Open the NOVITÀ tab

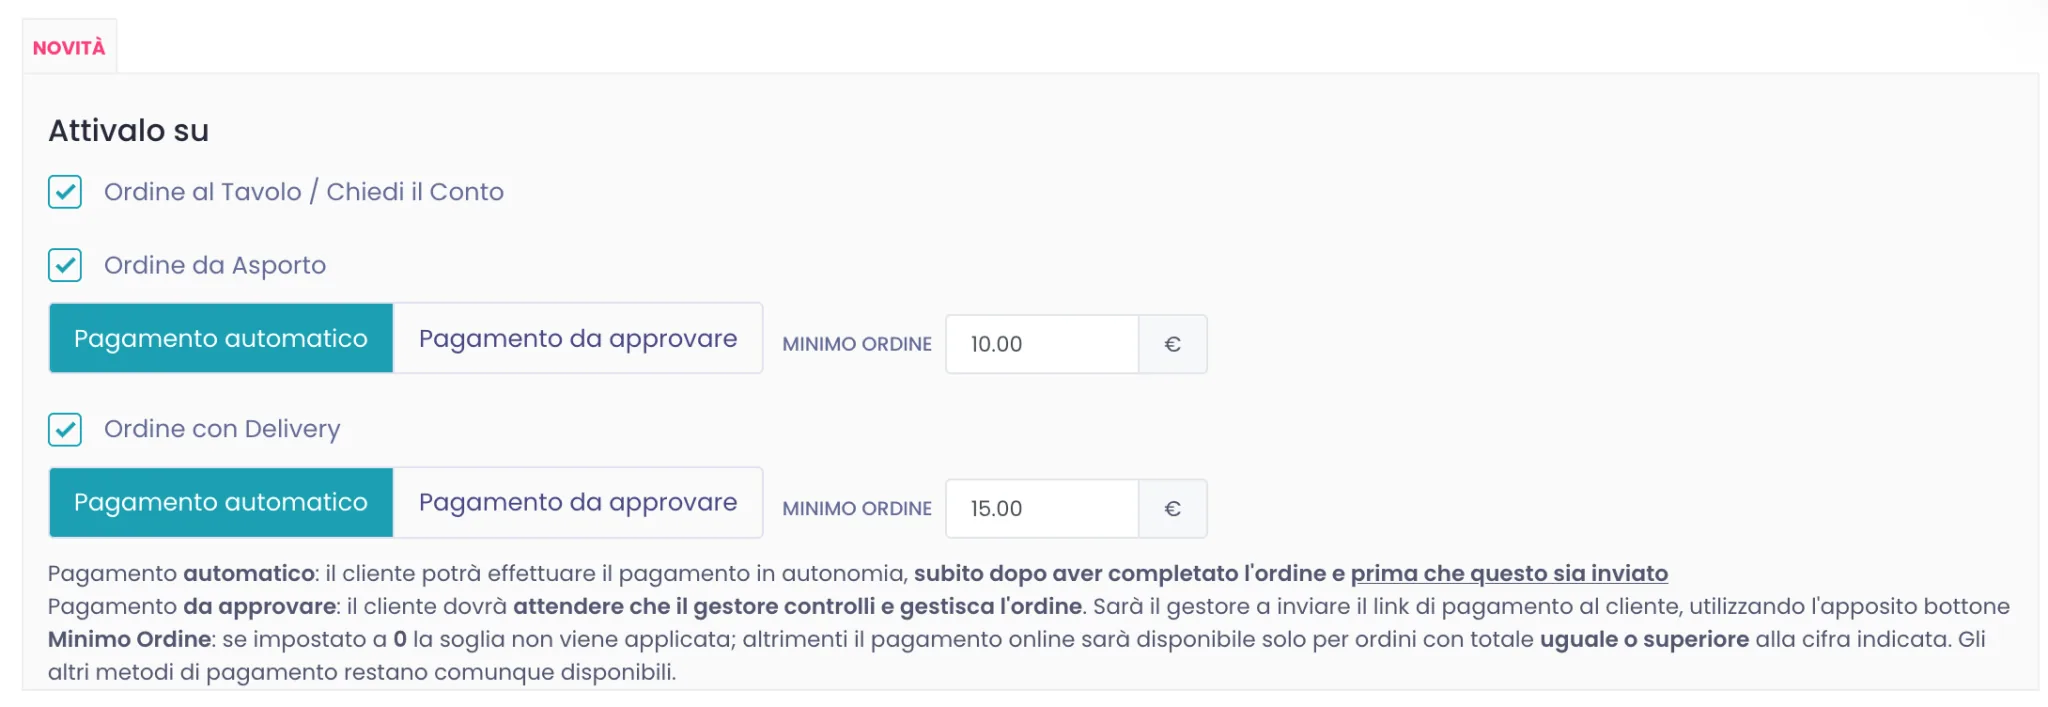pos(69,47)
